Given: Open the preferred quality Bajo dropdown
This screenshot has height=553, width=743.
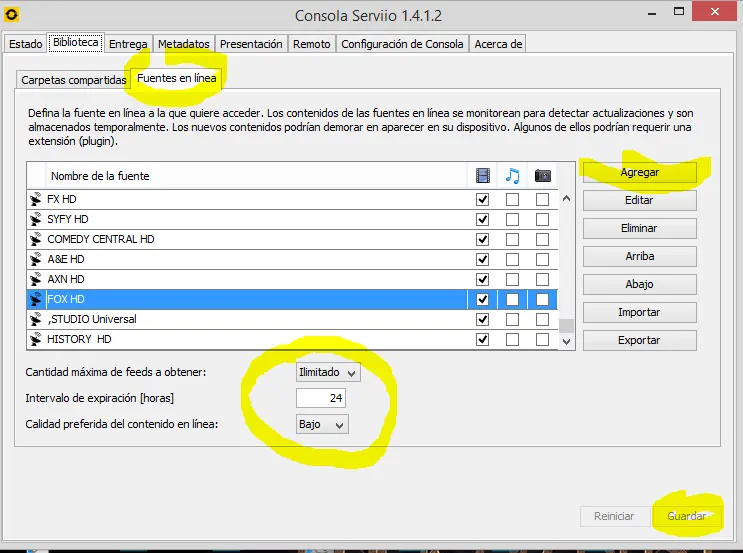Looking at the screenshot, I should tap(322, 424).
